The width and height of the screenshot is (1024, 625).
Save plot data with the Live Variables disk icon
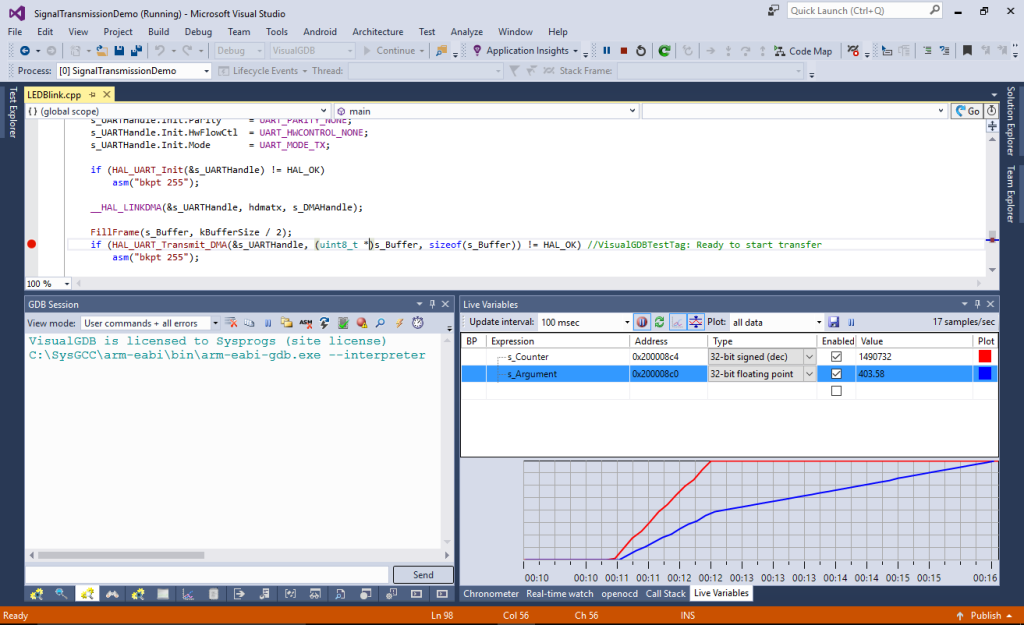coord(834,322)
